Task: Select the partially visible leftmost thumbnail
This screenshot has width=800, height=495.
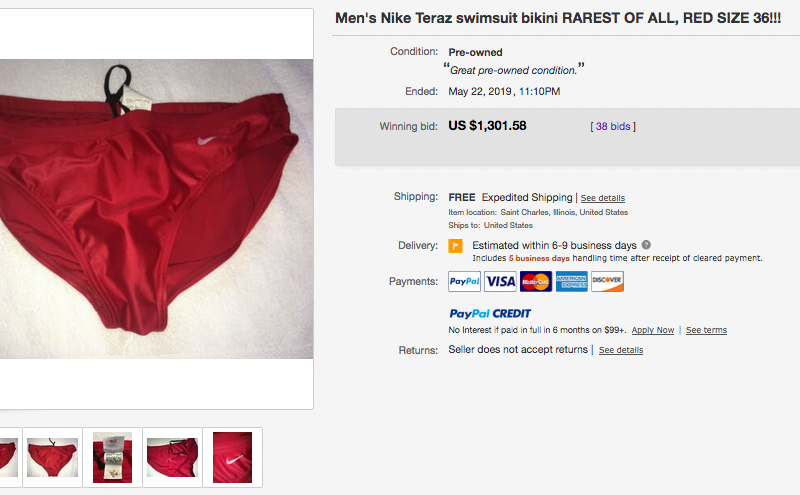Action: pos(8,457)
